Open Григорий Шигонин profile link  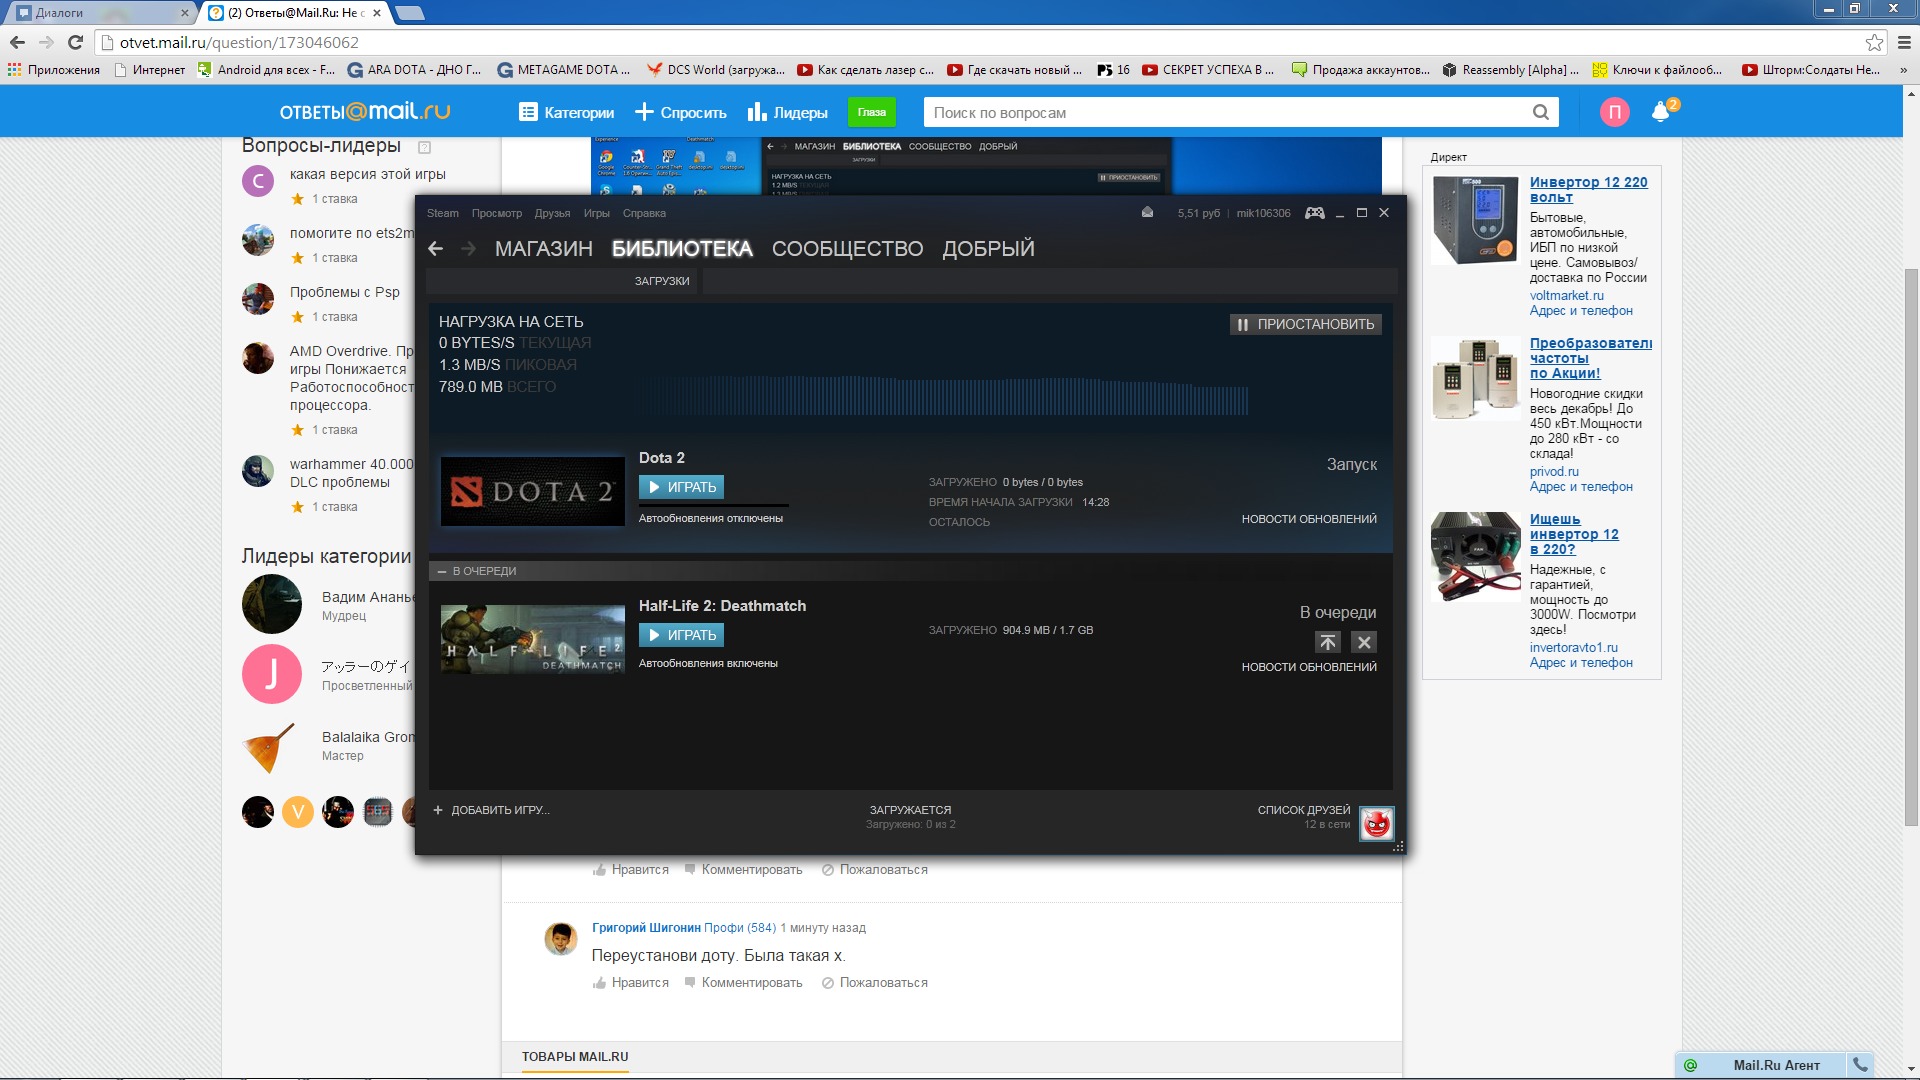pyautogui.click(x=646, y=928)
